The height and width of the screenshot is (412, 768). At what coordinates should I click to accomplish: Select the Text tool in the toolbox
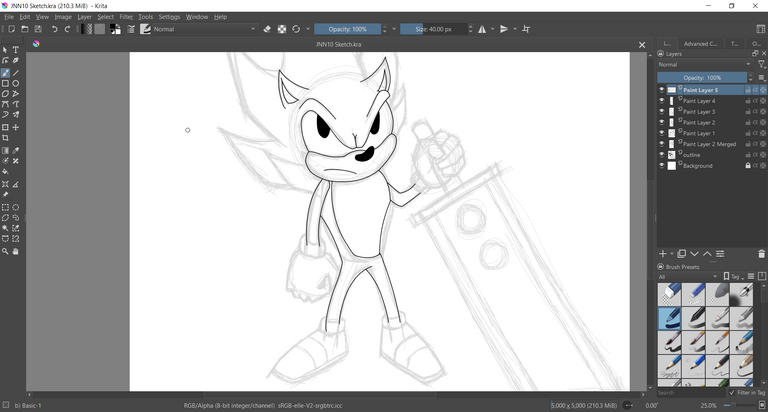(x=16, y=50)
